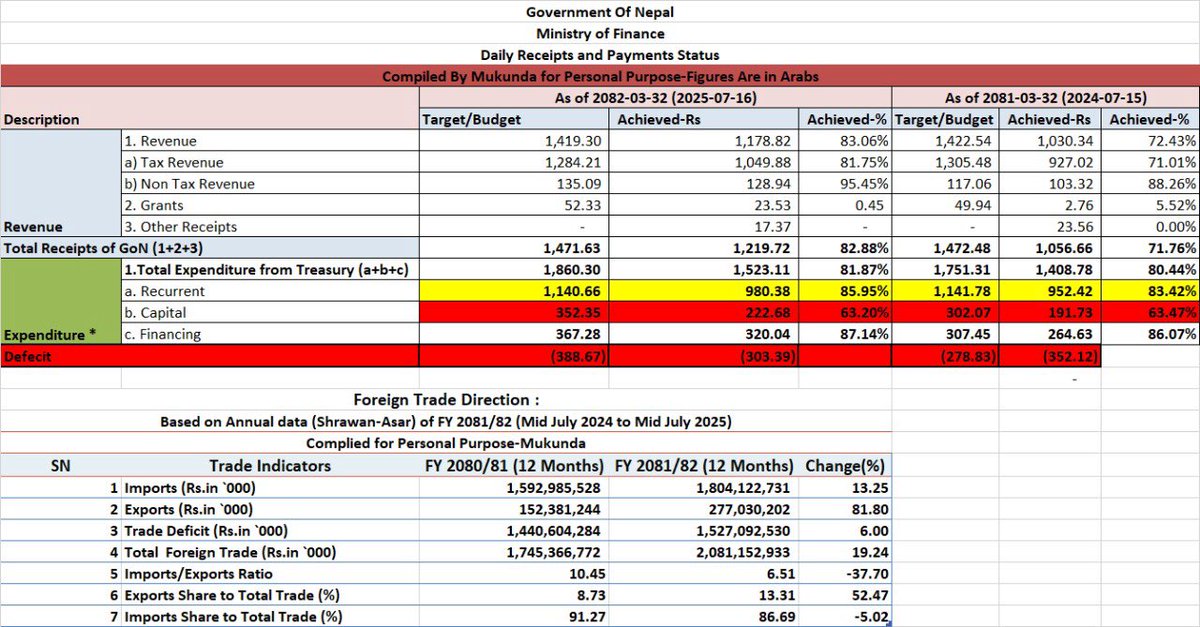Image resolution: width=1200 pixels, height=627 pixels.
Task: Select the 'Trade Indicators' column header
Action: click(x=270, y=465)
